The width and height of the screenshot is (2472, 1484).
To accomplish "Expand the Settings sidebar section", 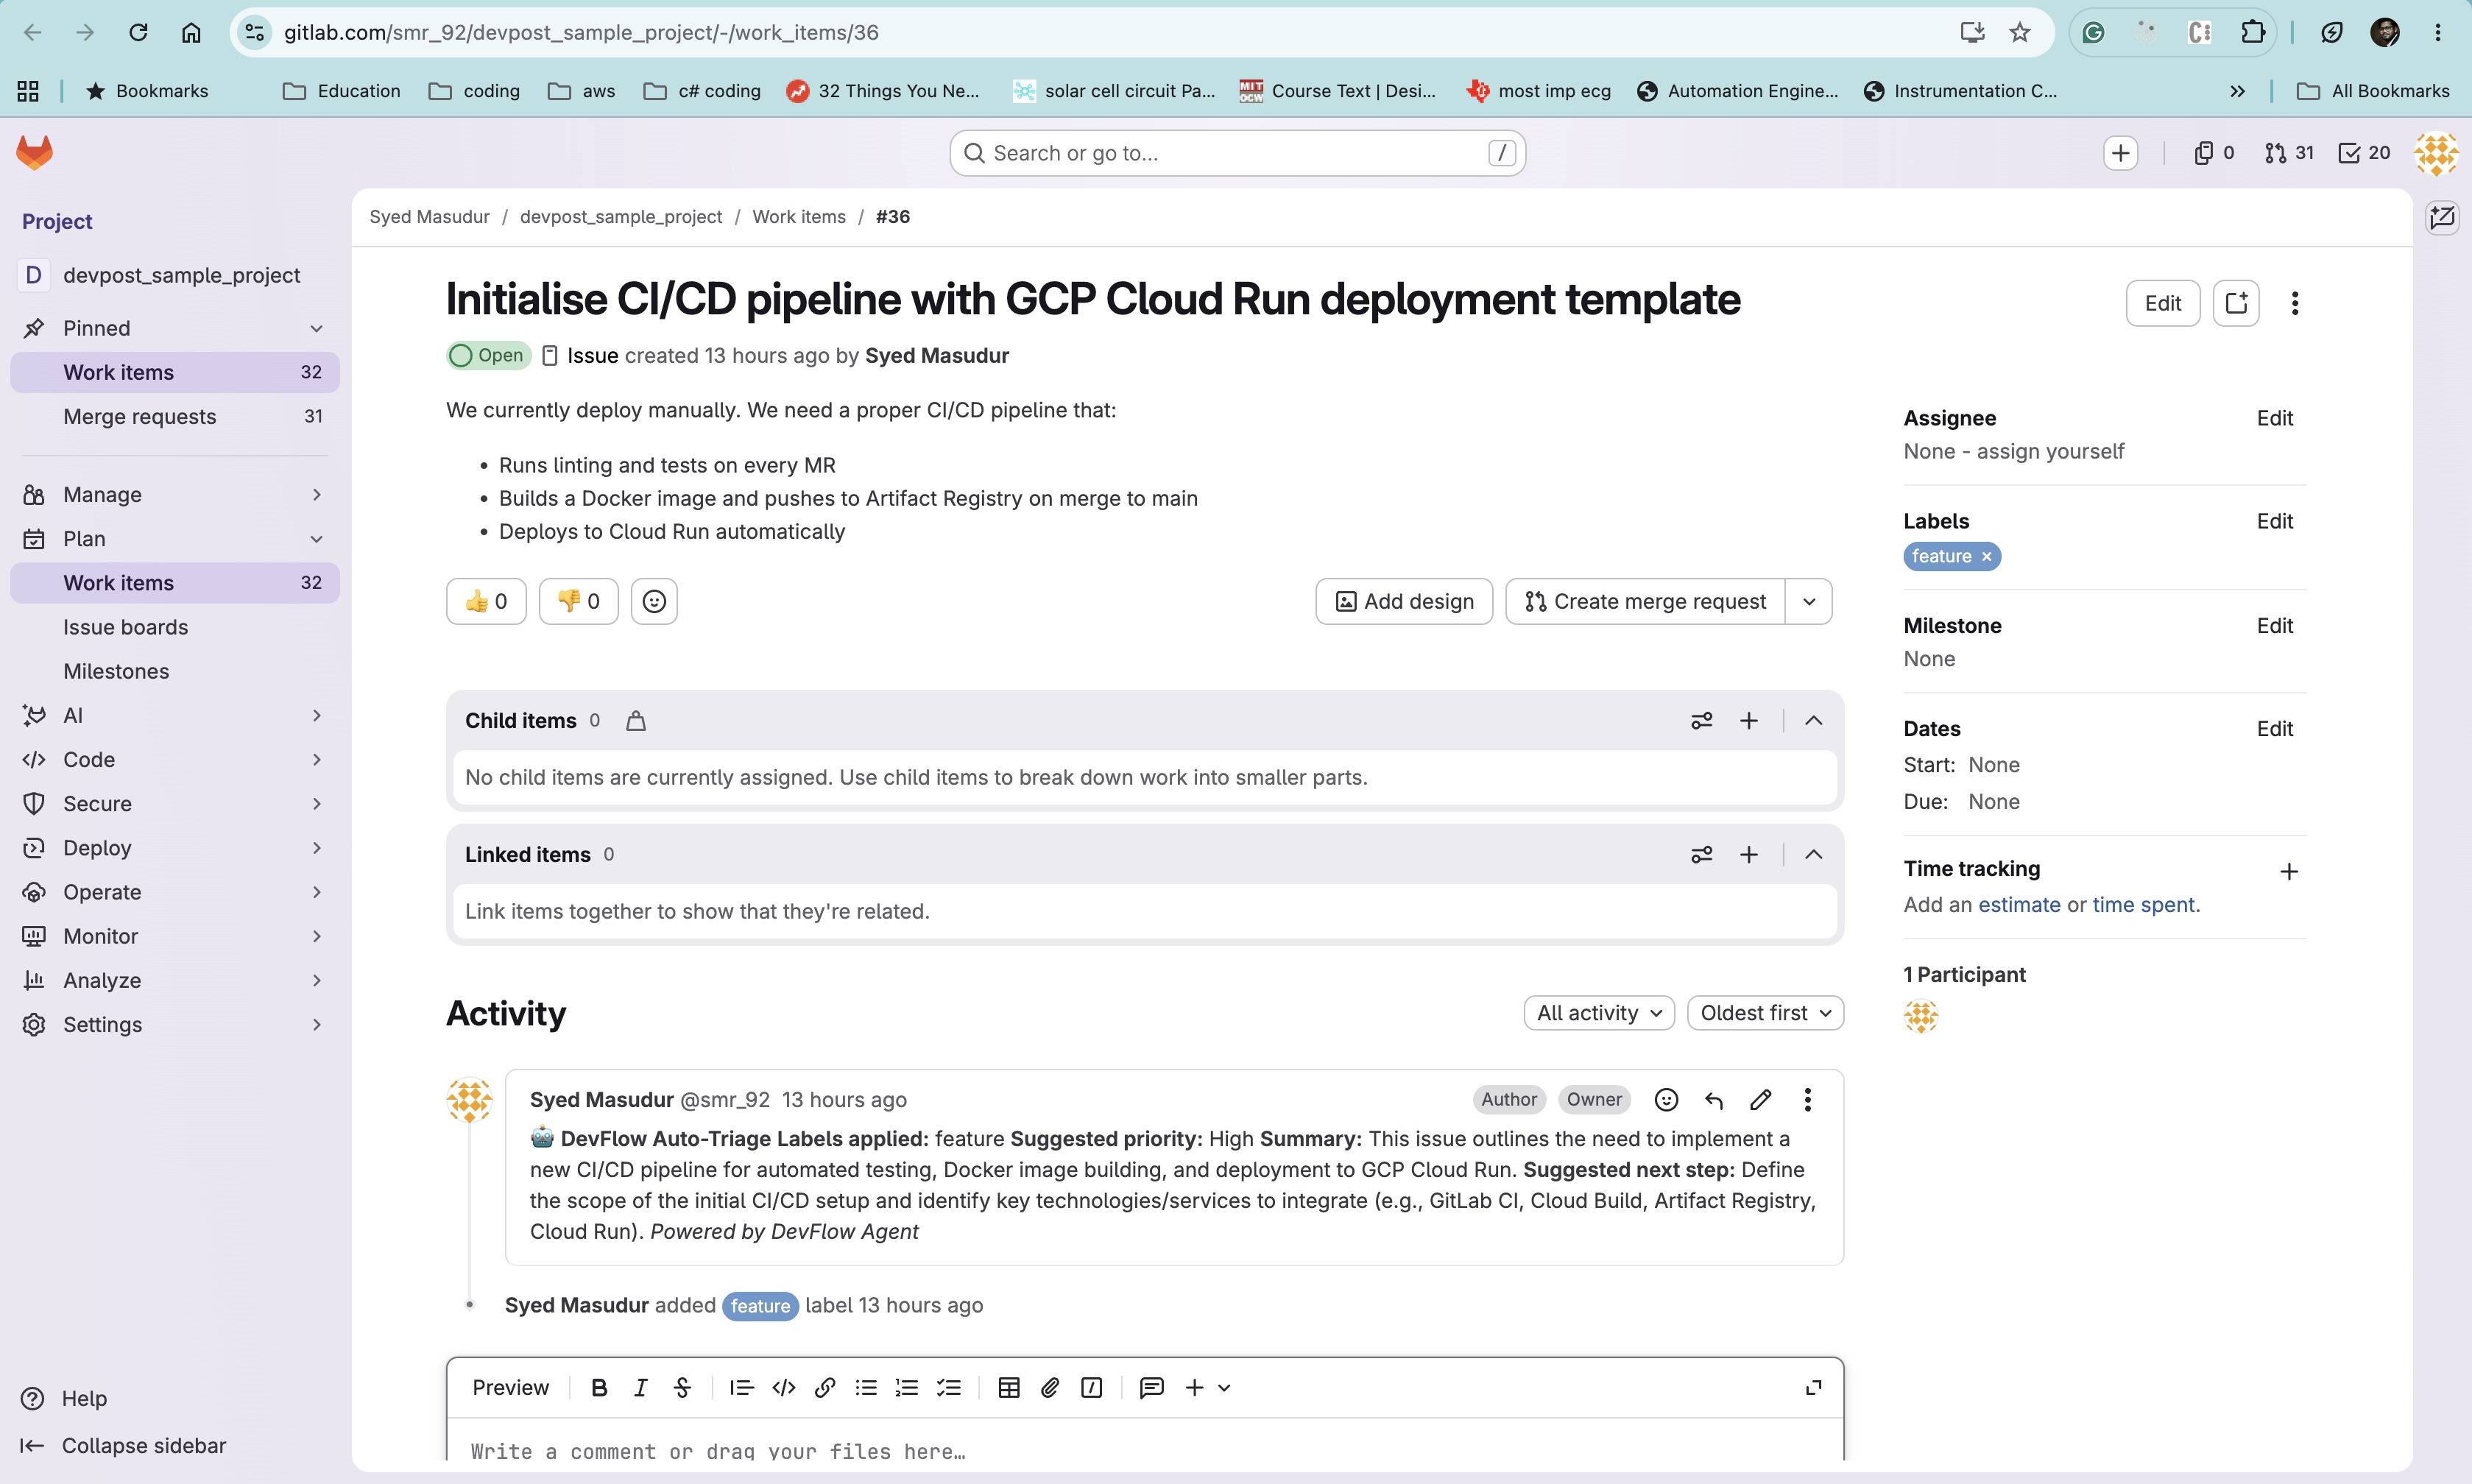I will [175, 1025].
